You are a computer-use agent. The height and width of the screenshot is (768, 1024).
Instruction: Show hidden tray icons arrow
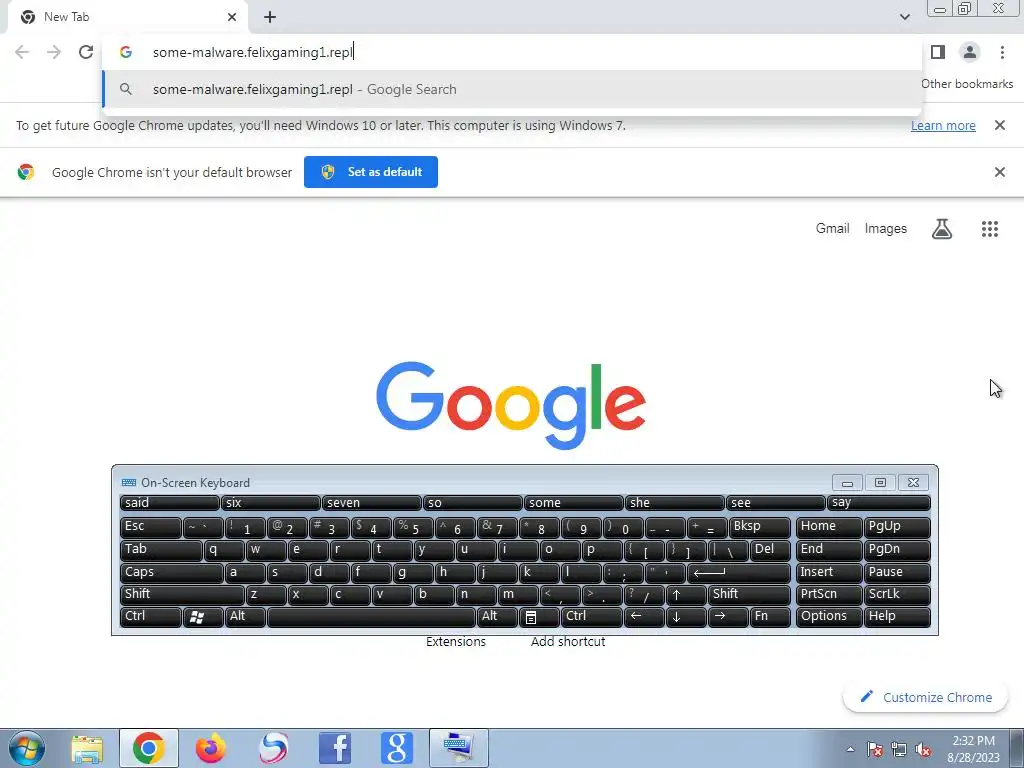(x=850, y=749)
